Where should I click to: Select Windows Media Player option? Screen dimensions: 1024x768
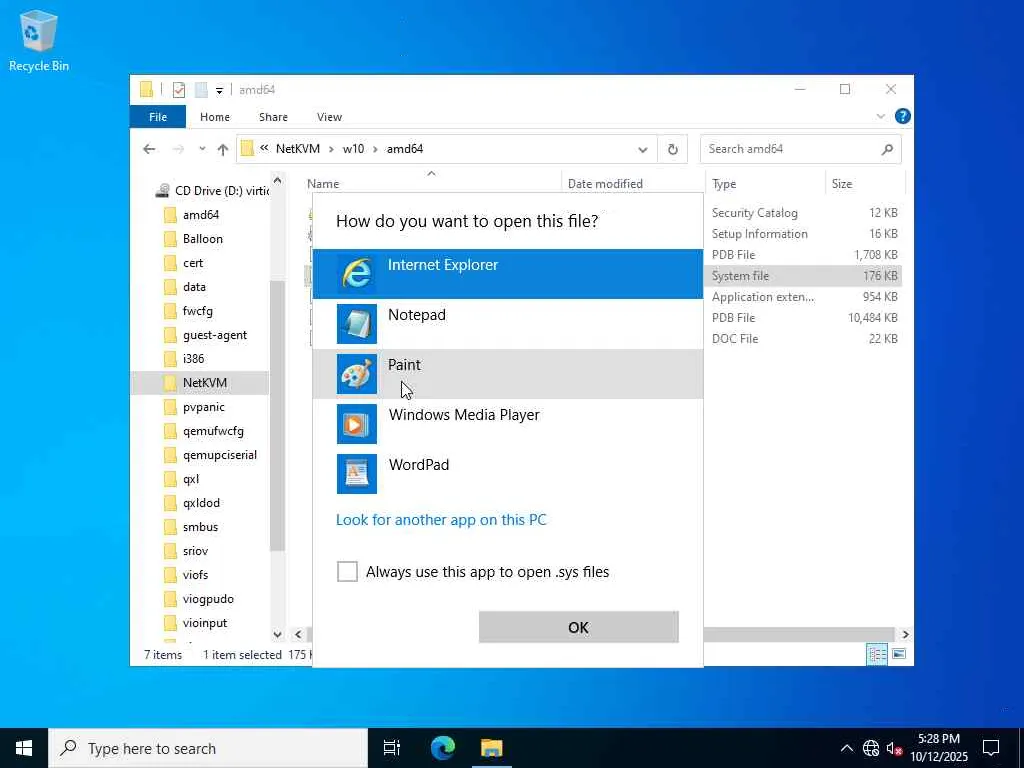point(507,424)
